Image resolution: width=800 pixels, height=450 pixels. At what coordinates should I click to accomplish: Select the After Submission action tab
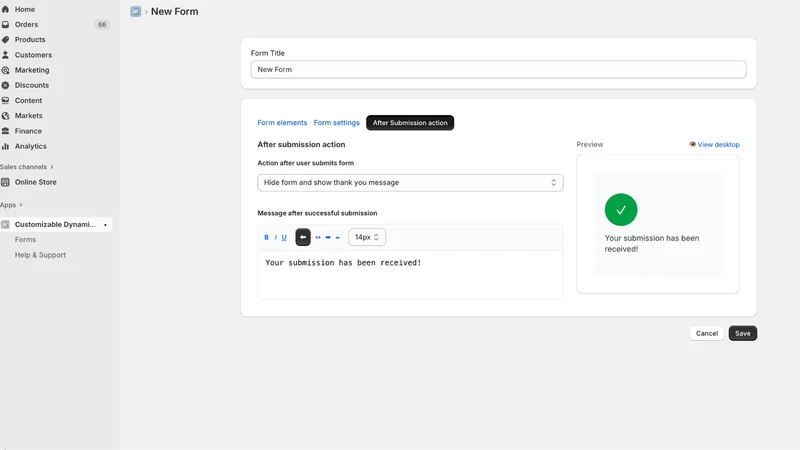[x=410, y=123]
